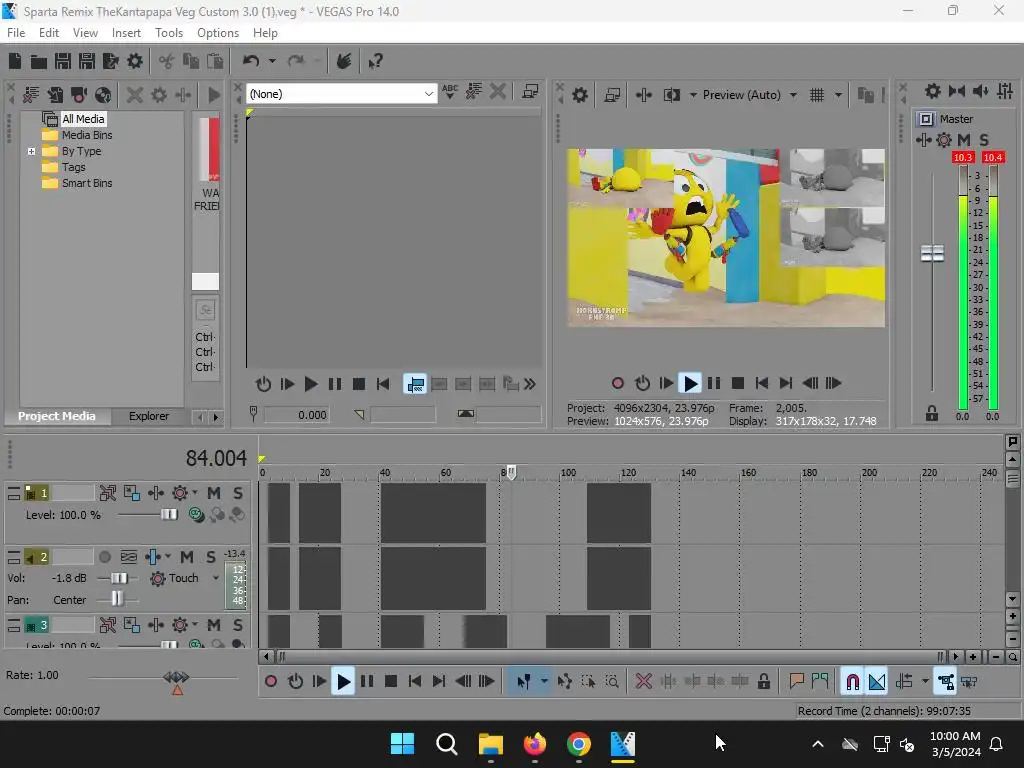Click the Master volume fader

tap(932, 253)
